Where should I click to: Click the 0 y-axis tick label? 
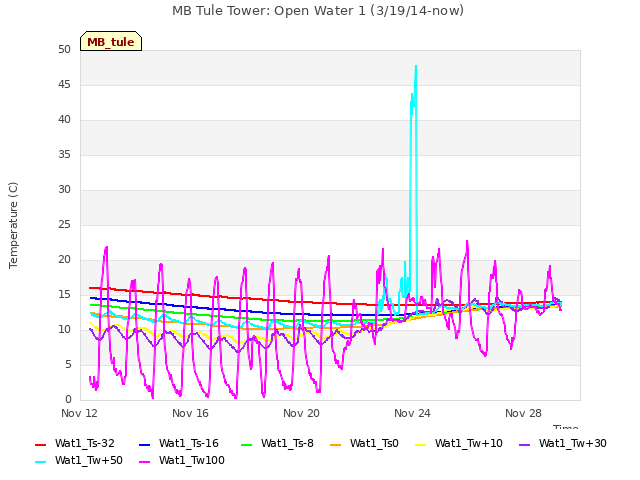[x=68, y=400]
